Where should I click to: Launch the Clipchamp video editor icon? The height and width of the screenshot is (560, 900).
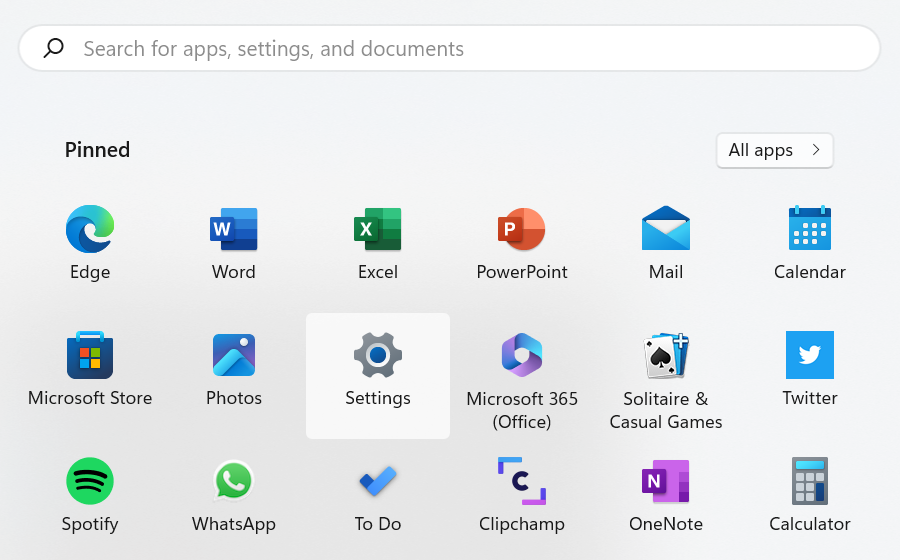click(x=522, y=481)
